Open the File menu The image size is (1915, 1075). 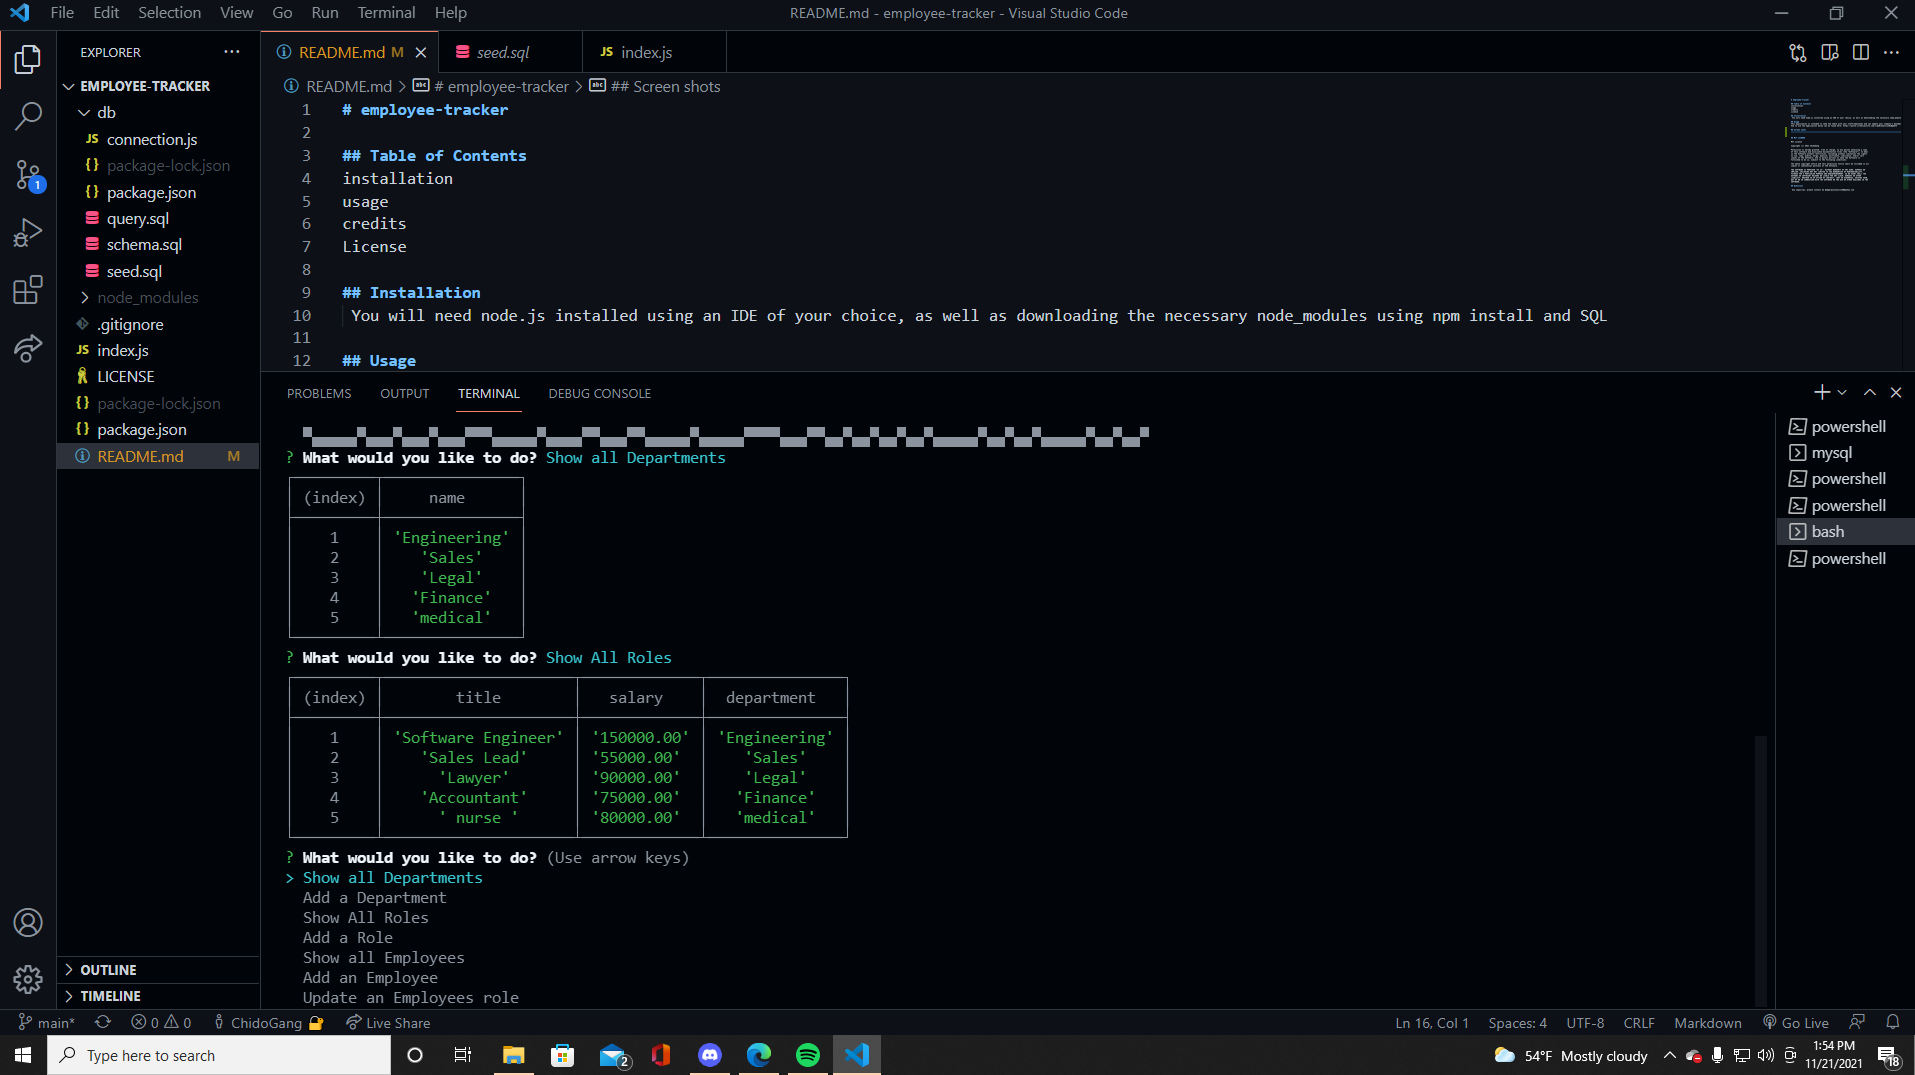pos(62,12)
